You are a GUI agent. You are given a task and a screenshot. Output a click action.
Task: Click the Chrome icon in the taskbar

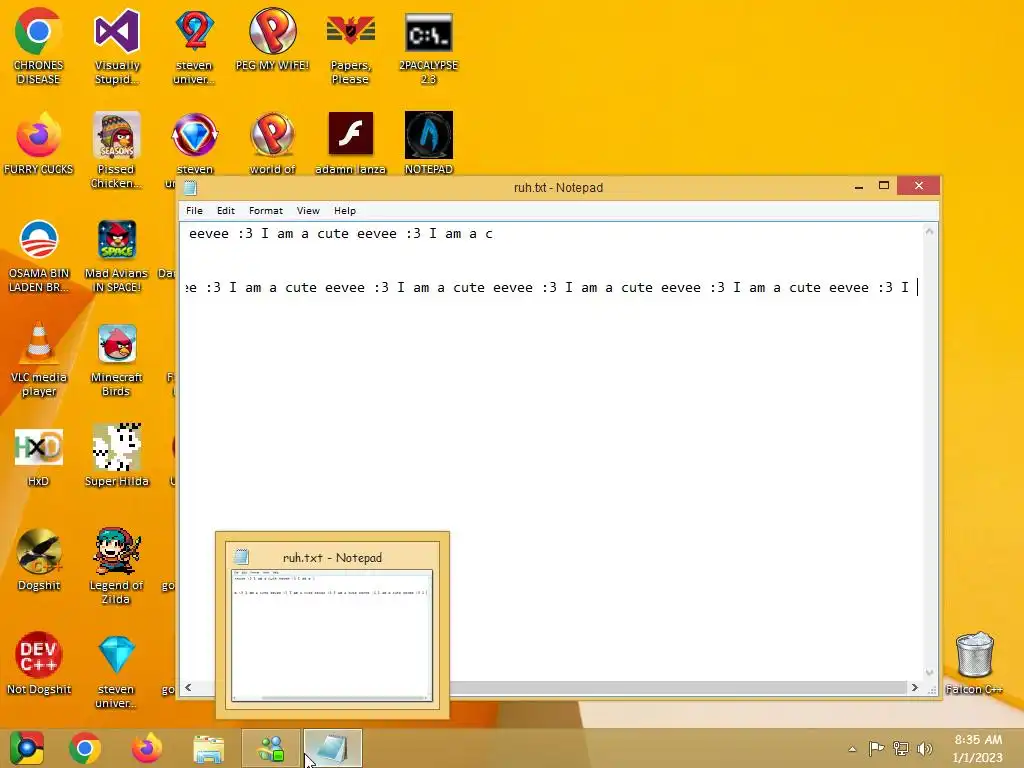pos(85,748)
